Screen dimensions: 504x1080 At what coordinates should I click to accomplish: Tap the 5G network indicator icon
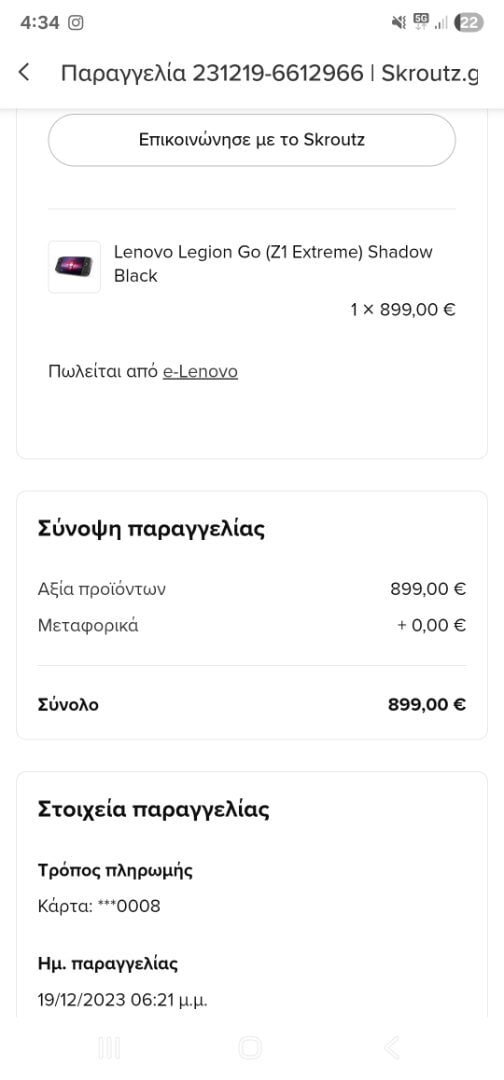point(421,21)
